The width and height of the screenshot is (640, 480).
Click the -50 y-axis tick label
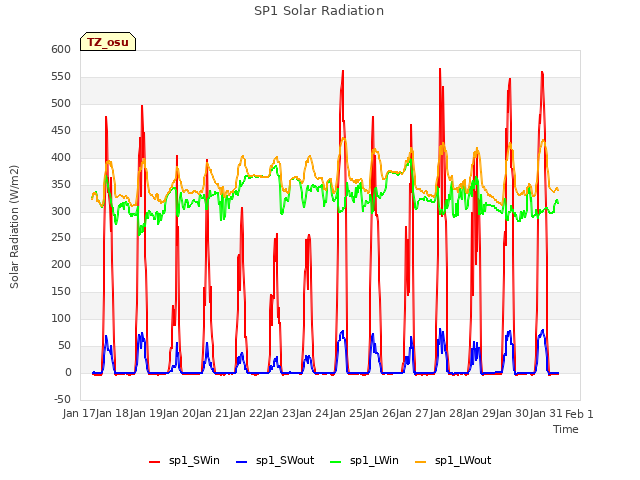click(x=62, y=399)
